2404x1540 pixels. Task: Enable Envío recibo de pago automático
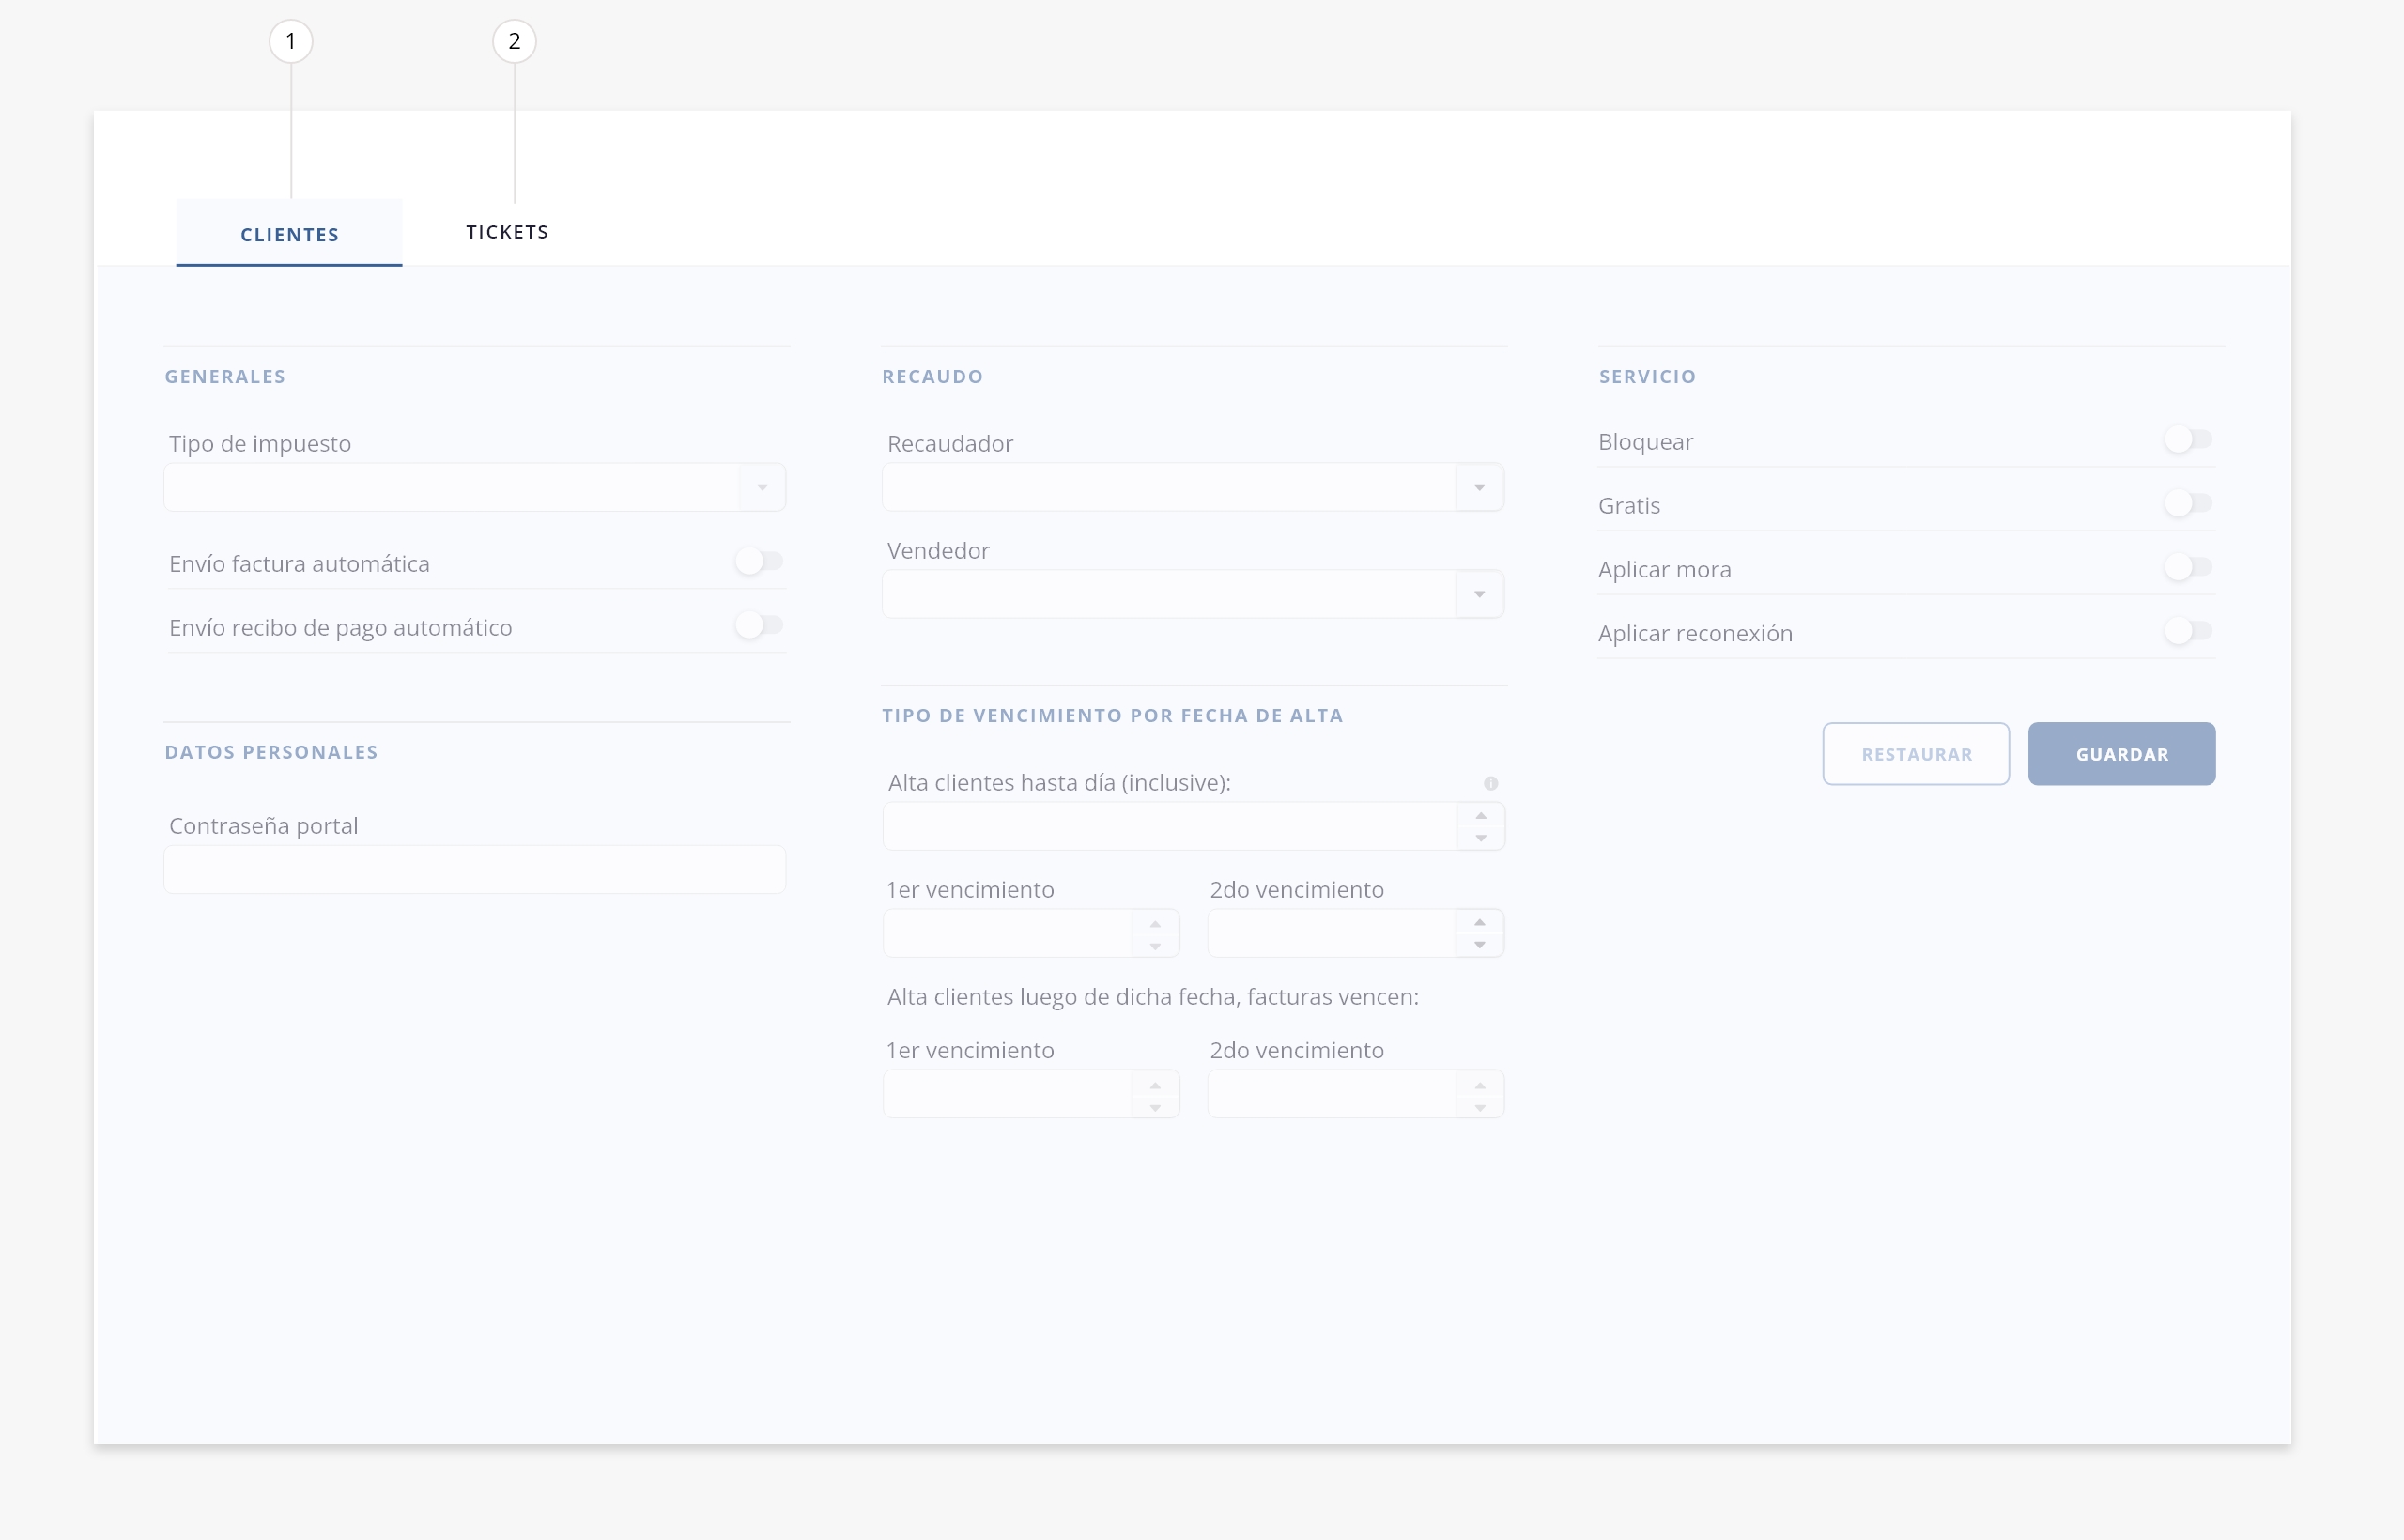click(759, 626)
